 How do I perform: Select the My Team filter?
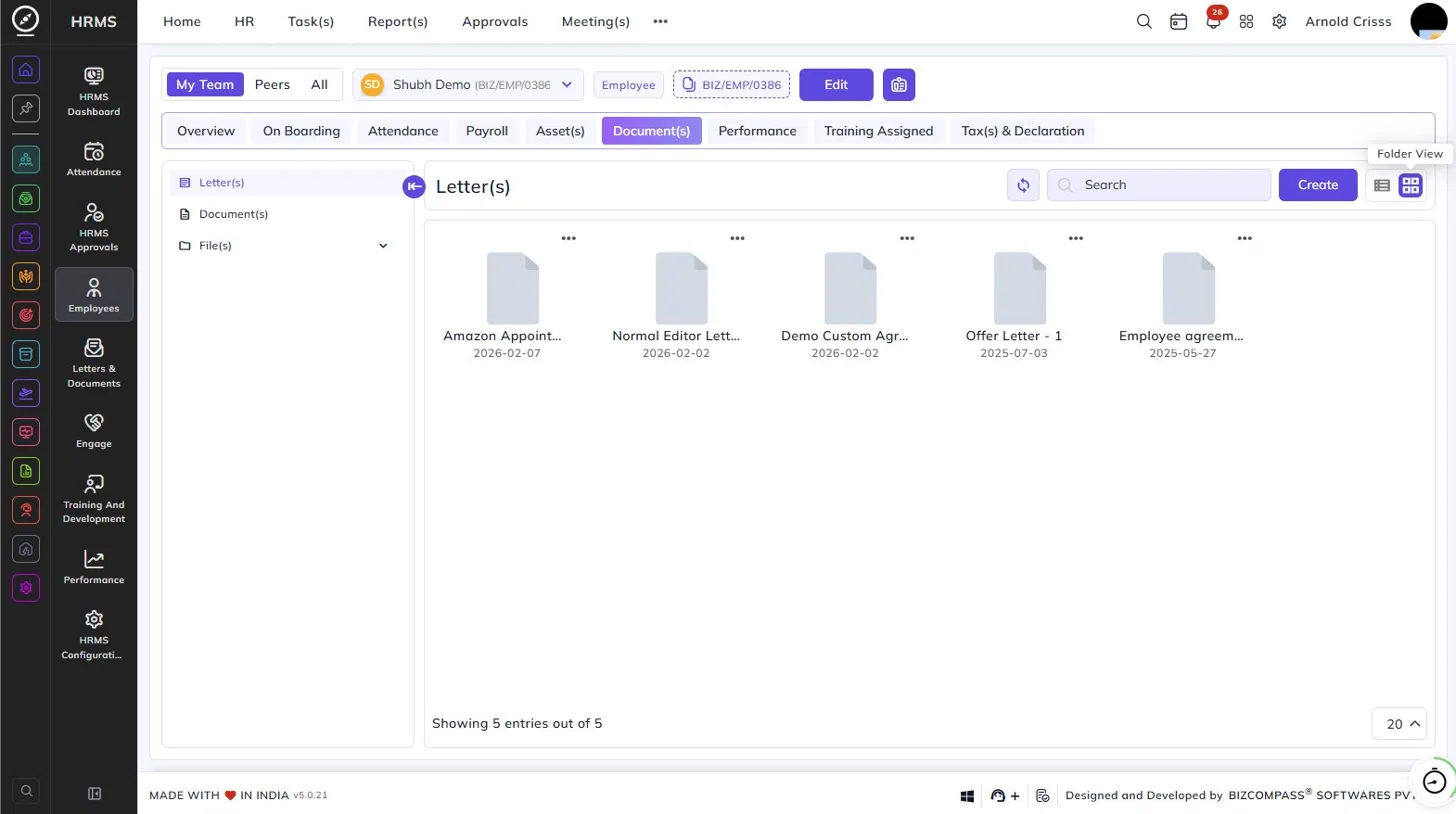coord(205,85)
